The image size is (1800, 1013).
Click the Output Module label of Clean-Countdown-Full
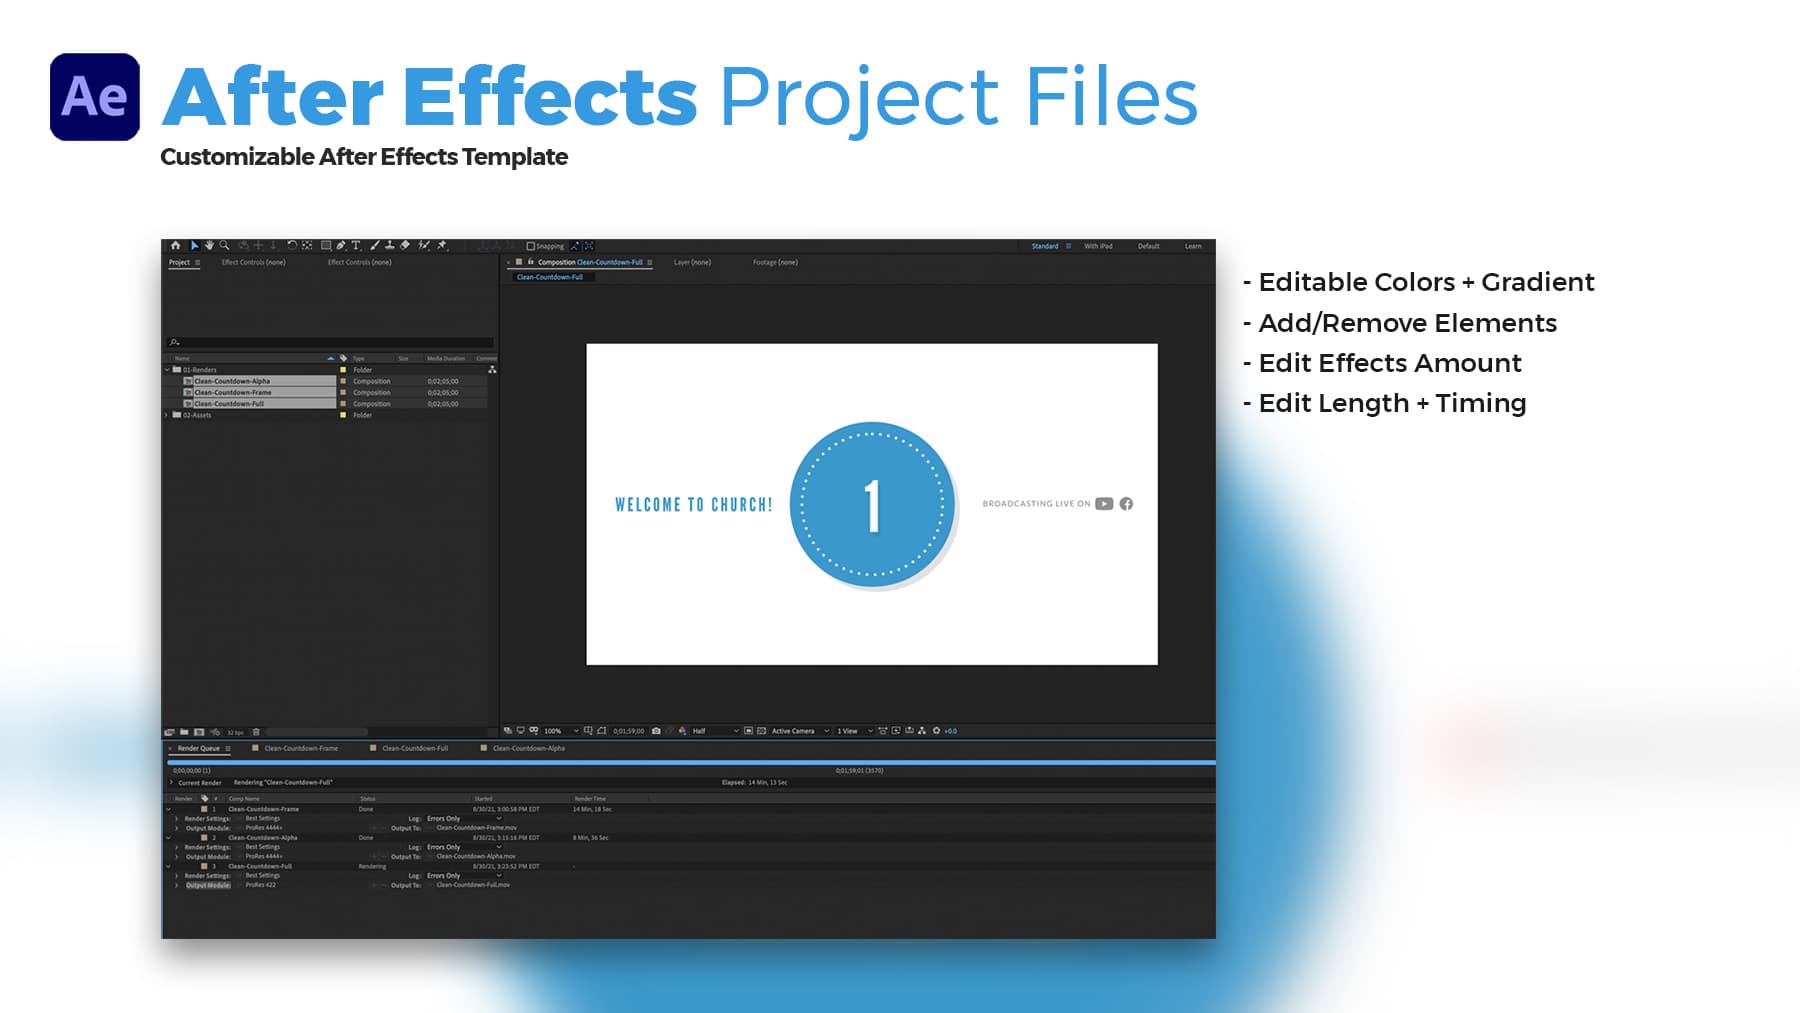coord(208,885)
